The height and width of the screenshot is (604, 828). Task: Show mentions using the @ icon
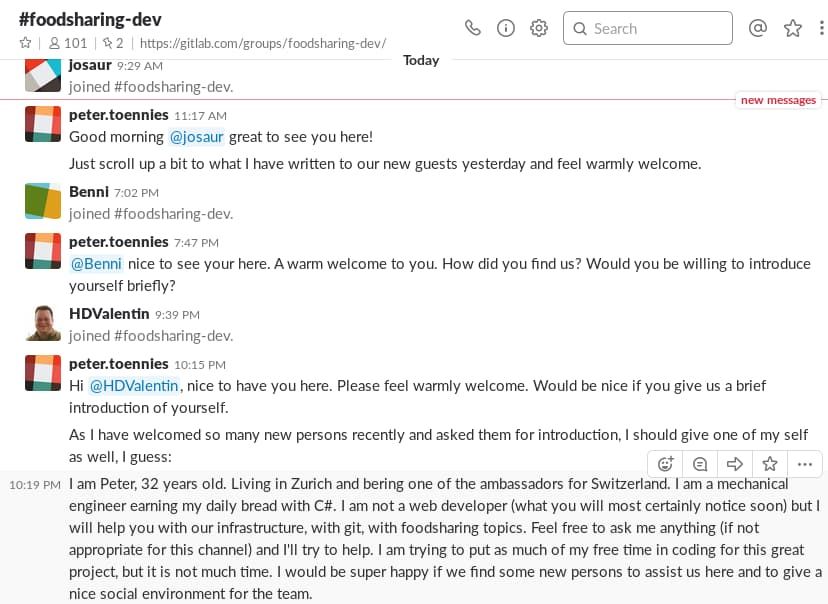click(x=758, y=27)
